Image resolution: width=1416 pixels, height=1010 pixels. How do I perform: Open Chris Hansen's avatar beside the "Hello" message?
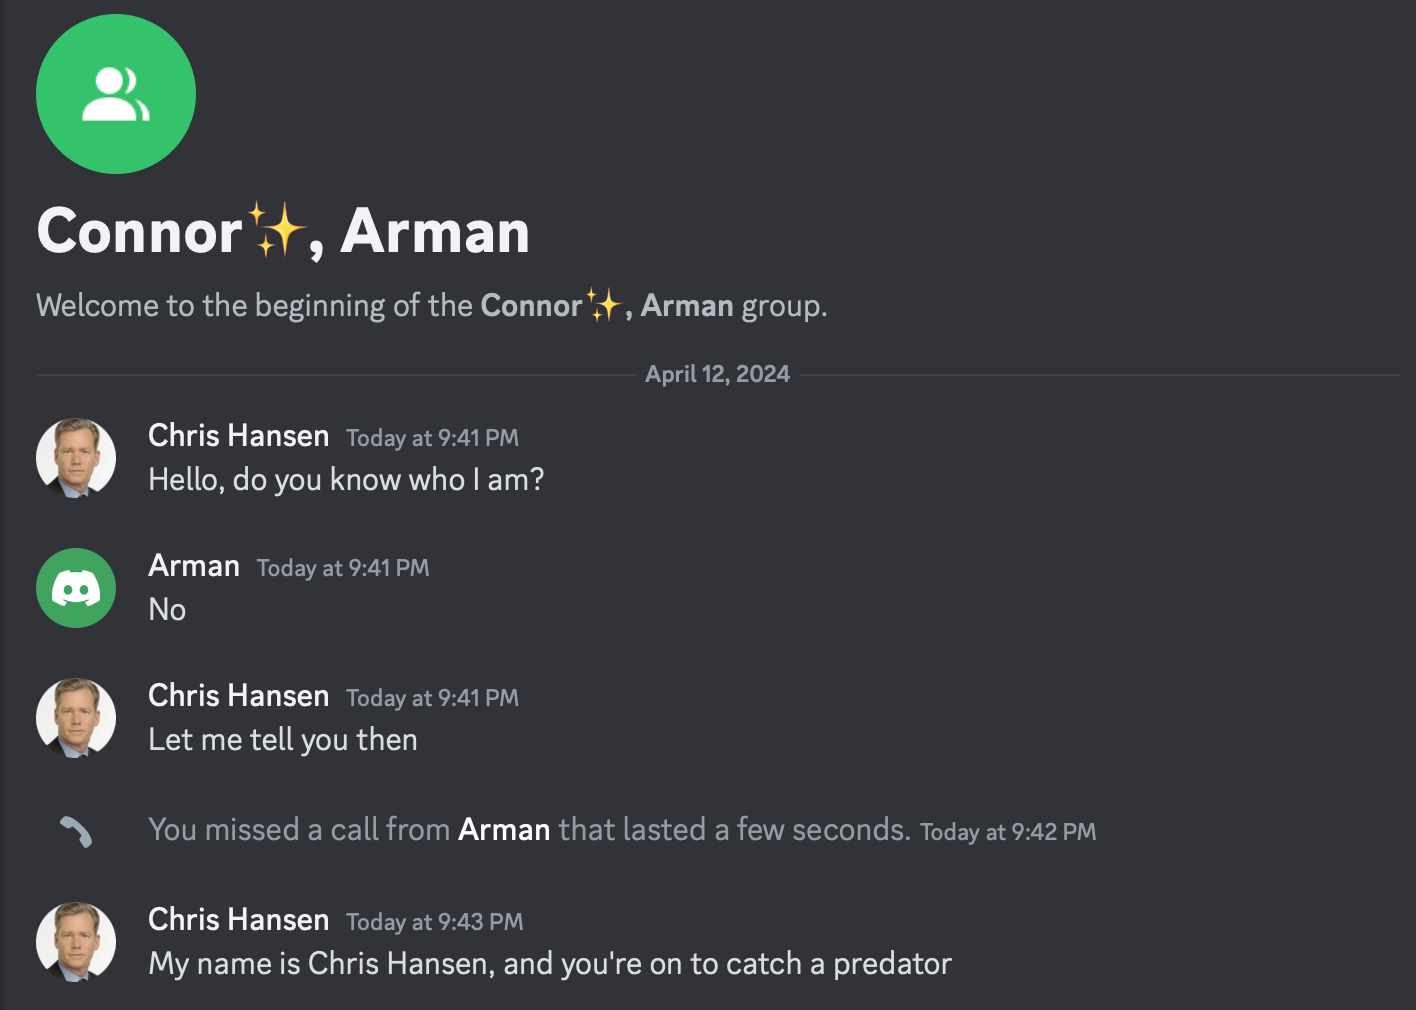coord(76,458)
